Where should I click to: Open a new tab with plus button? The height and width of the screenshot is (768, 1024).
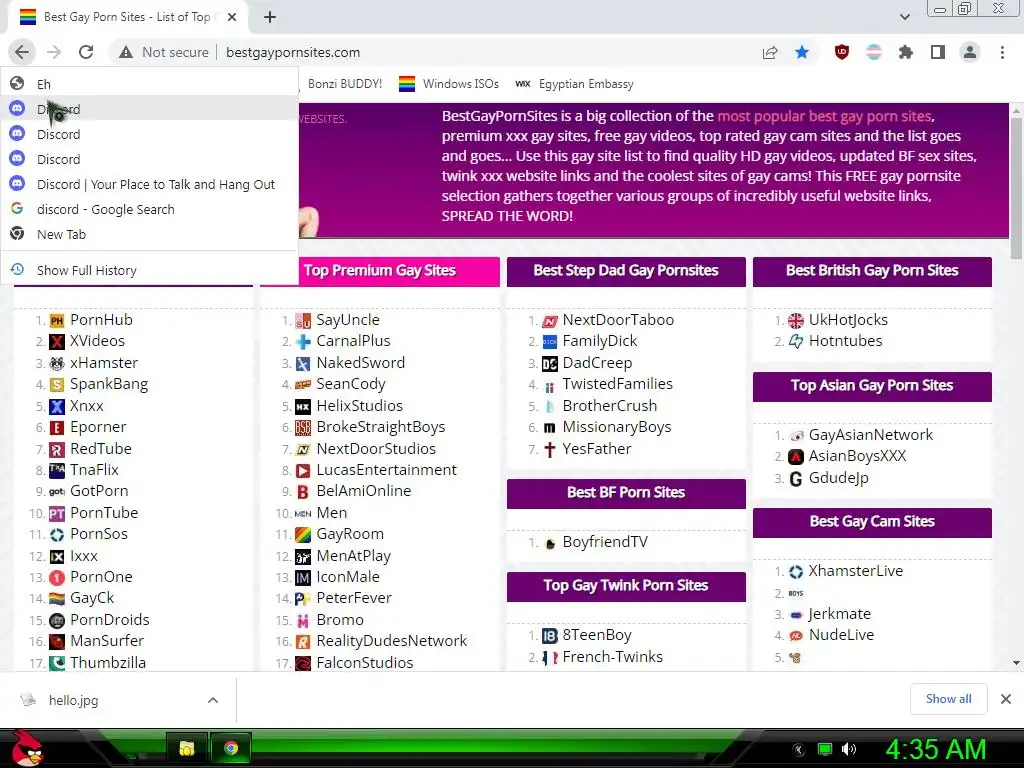[x=270, y=17]
